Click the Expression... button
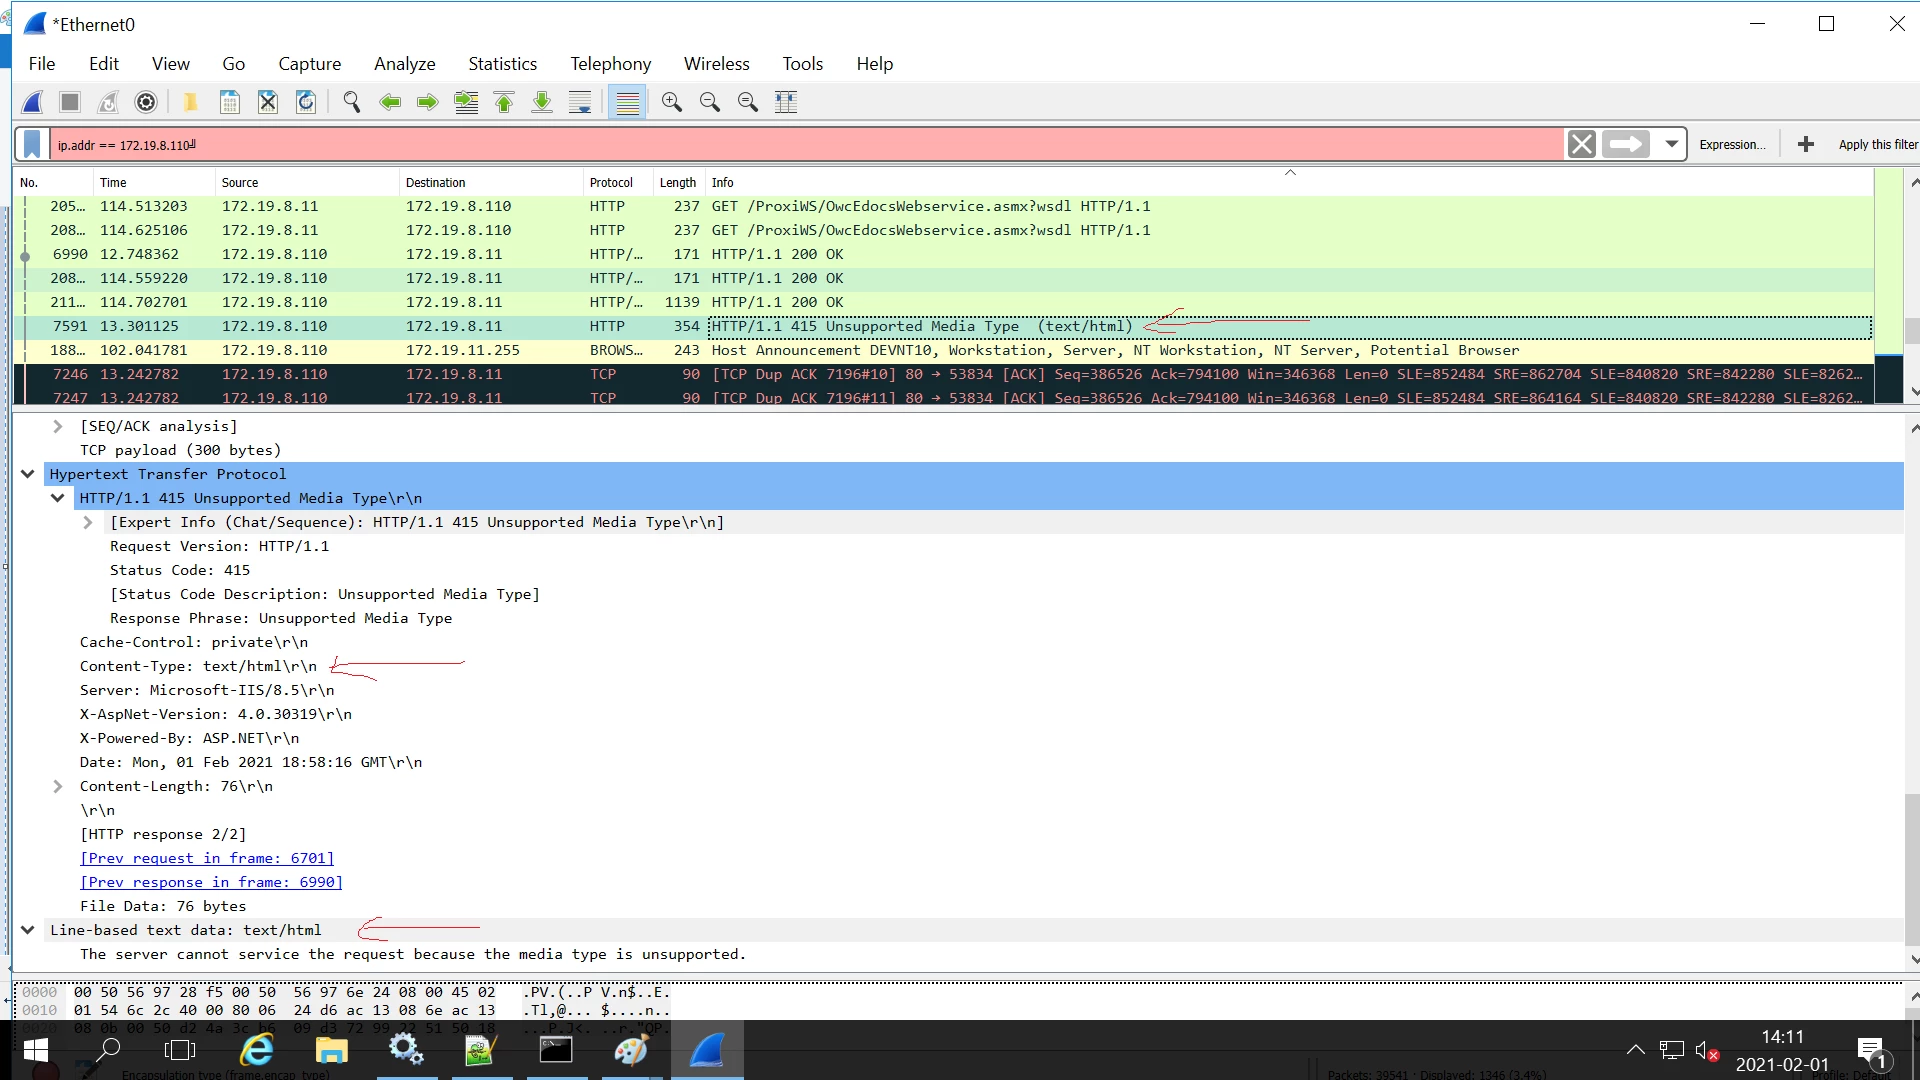The image size is (1920, 1080). click(x=1732, y=144)
